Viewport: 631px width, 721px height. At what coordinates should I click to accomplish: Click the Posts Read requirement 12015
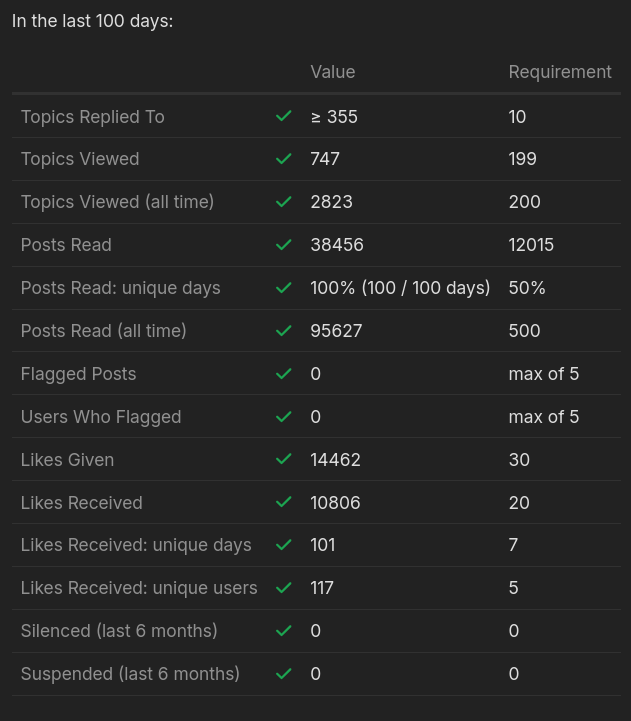(x=531, y=245)
